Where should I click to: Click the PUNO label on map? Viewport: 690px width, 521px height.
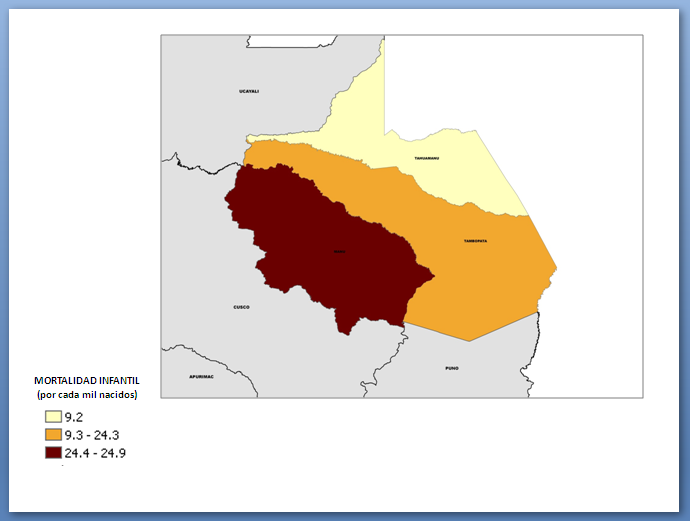point(452,368)
